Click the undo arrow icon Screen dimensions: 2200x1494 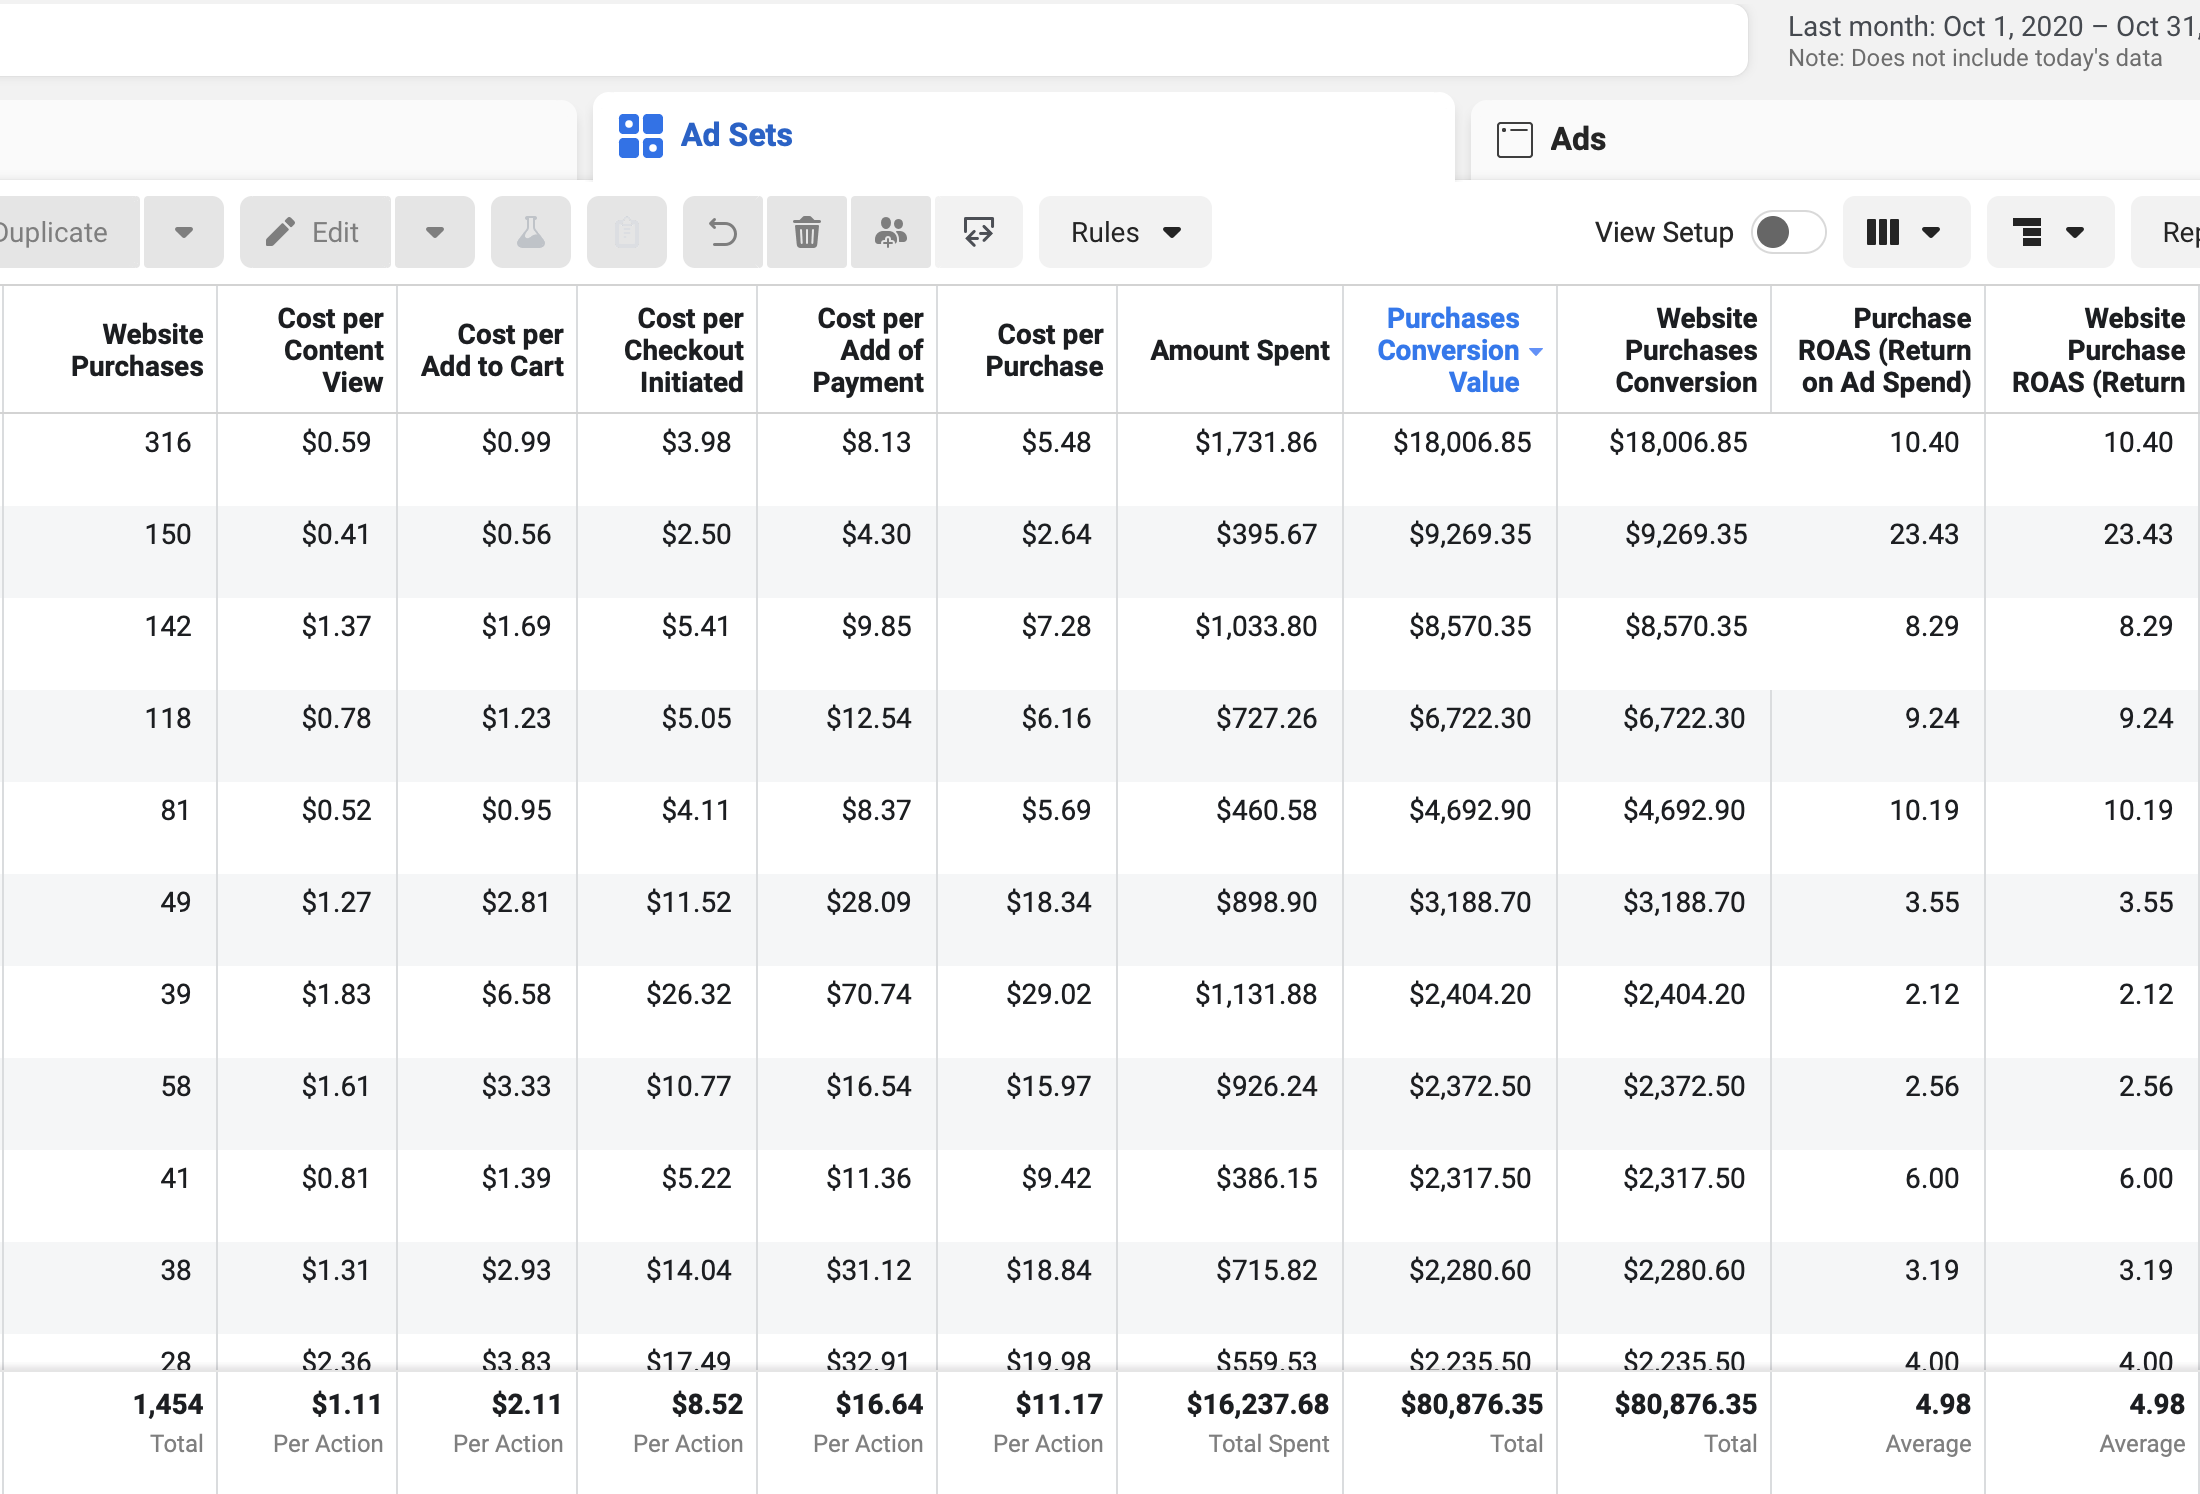tap(722, 232)
